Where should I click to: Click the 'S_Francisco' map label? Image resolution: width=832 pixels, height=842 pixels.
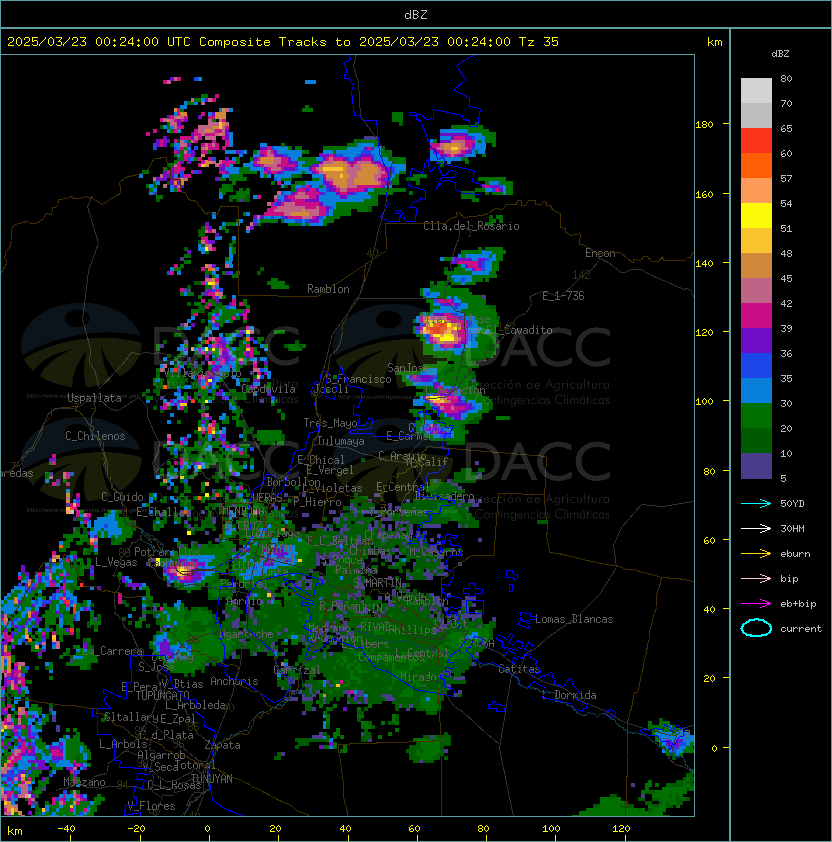point(358,379)
